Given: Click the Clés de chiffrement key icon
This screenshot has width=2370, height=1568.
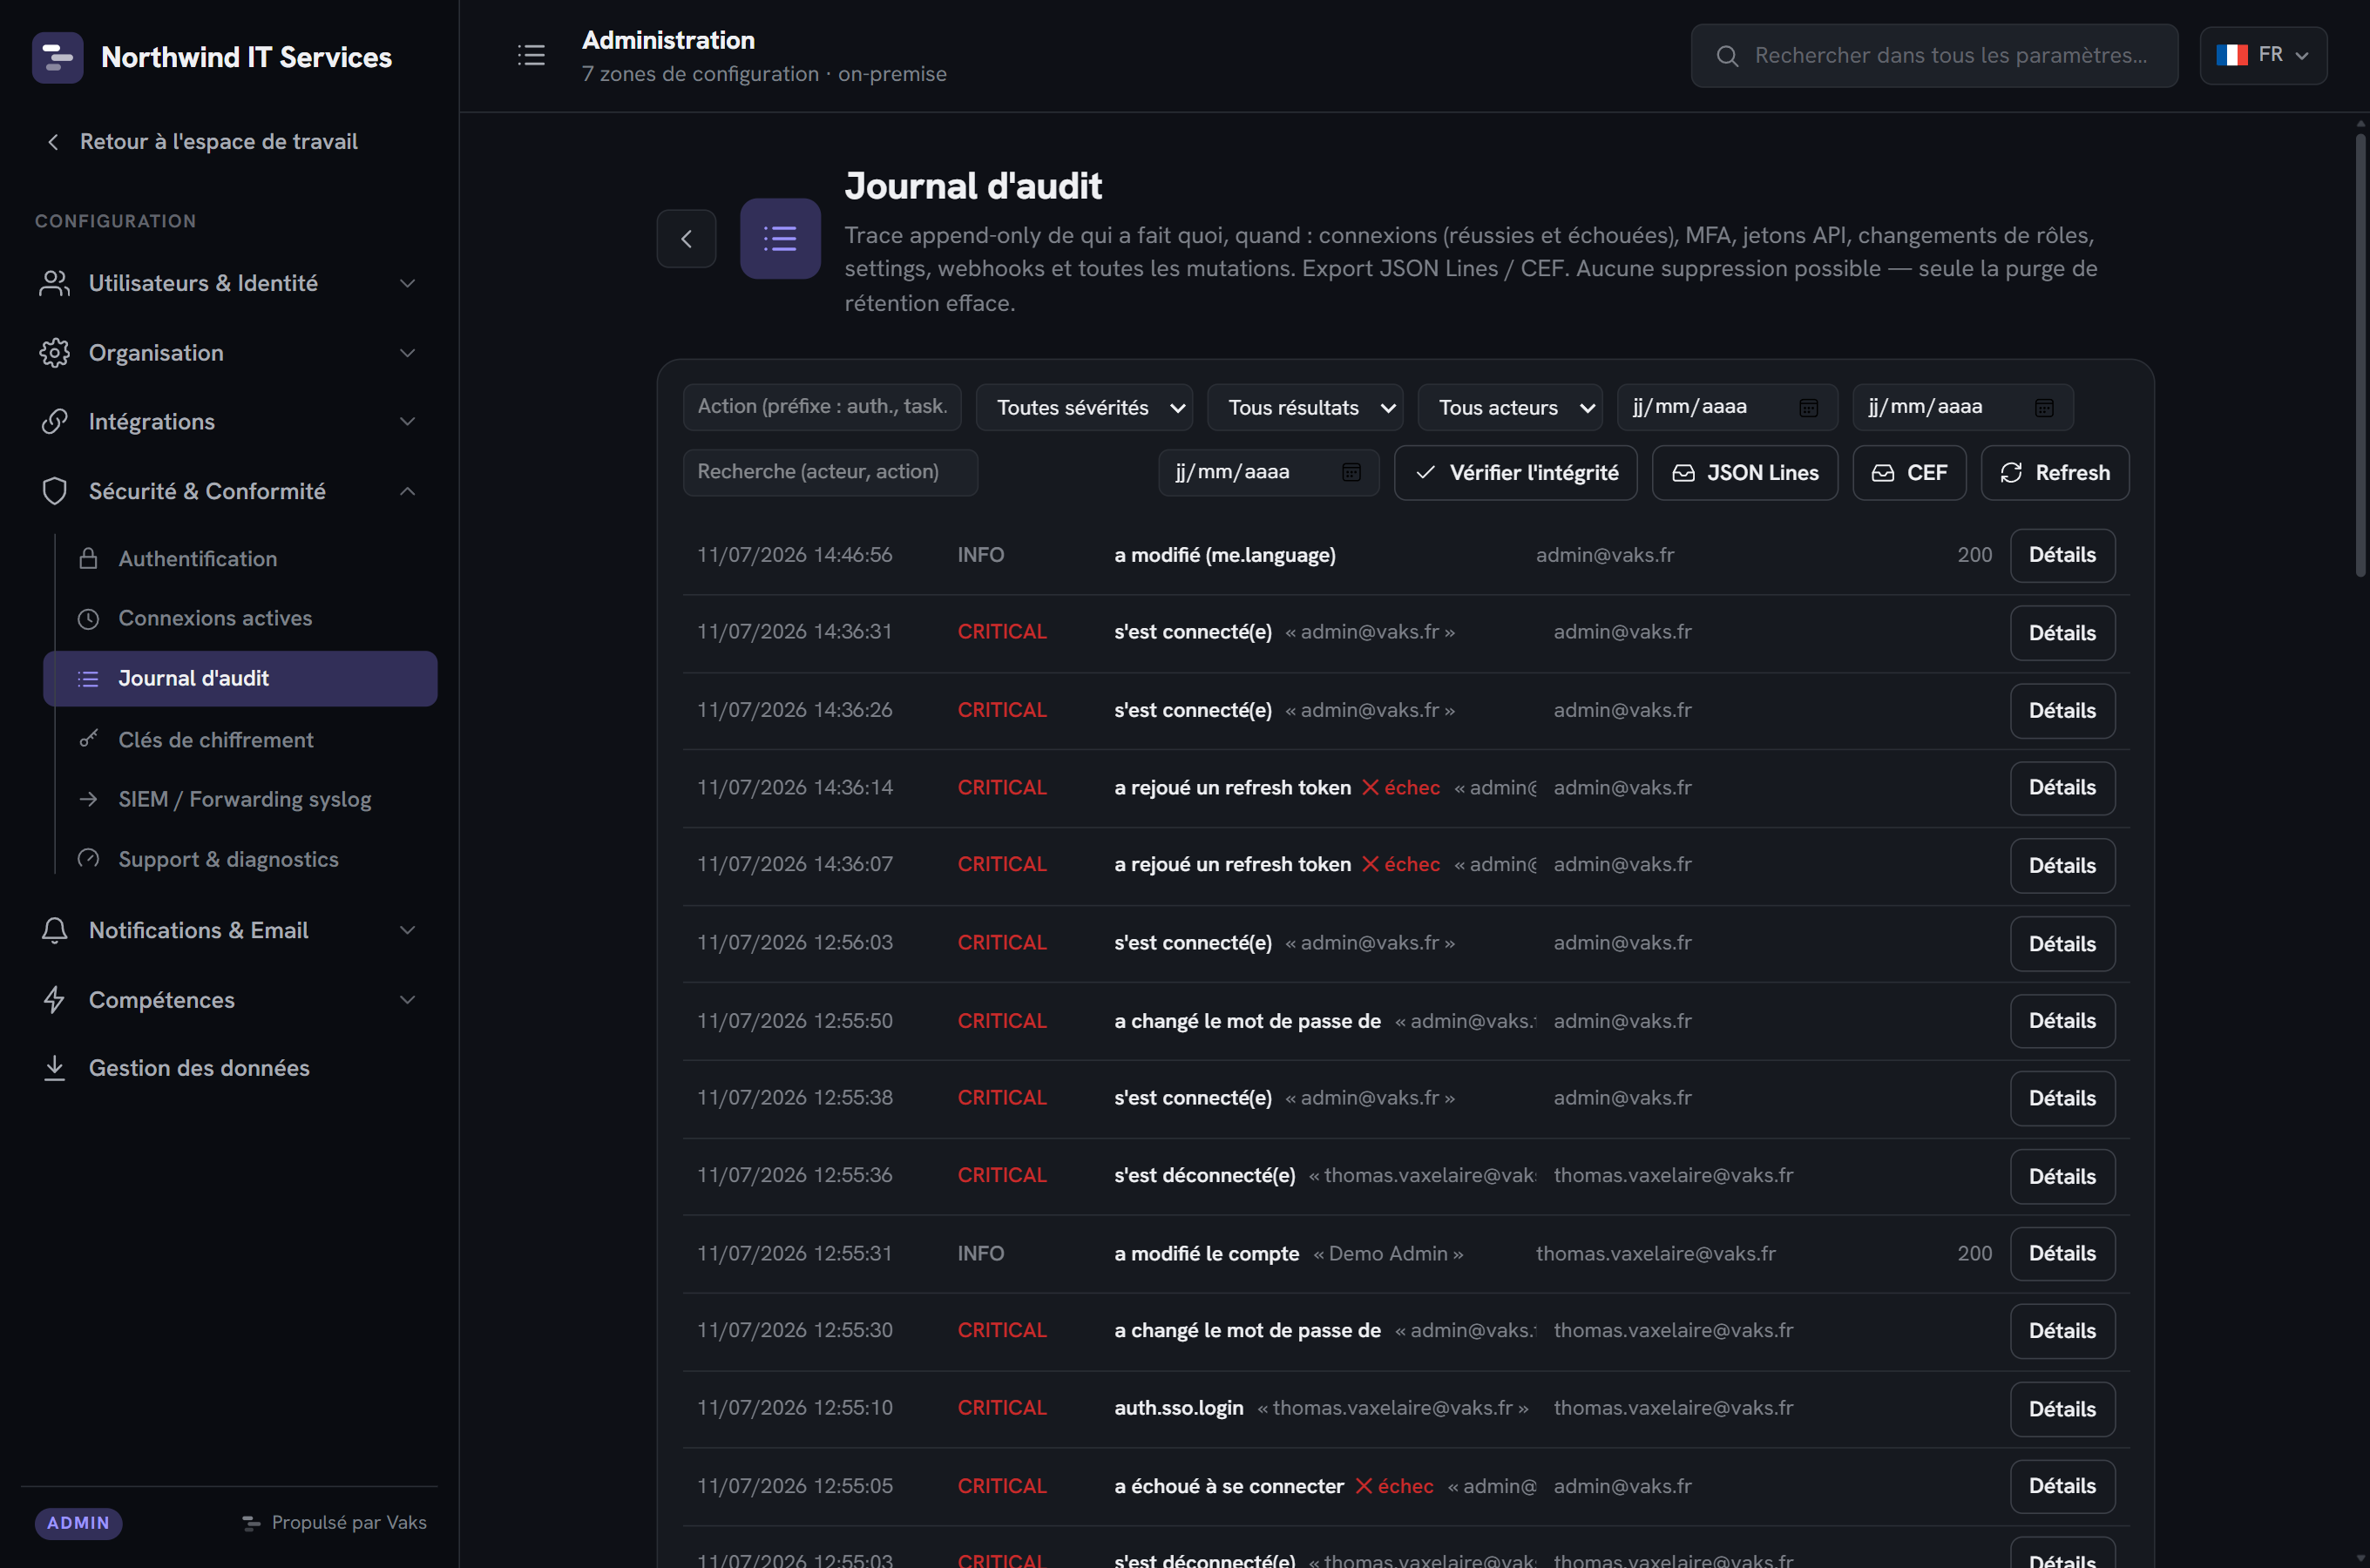Looking at the screenshot, I should tap(88, 739).
